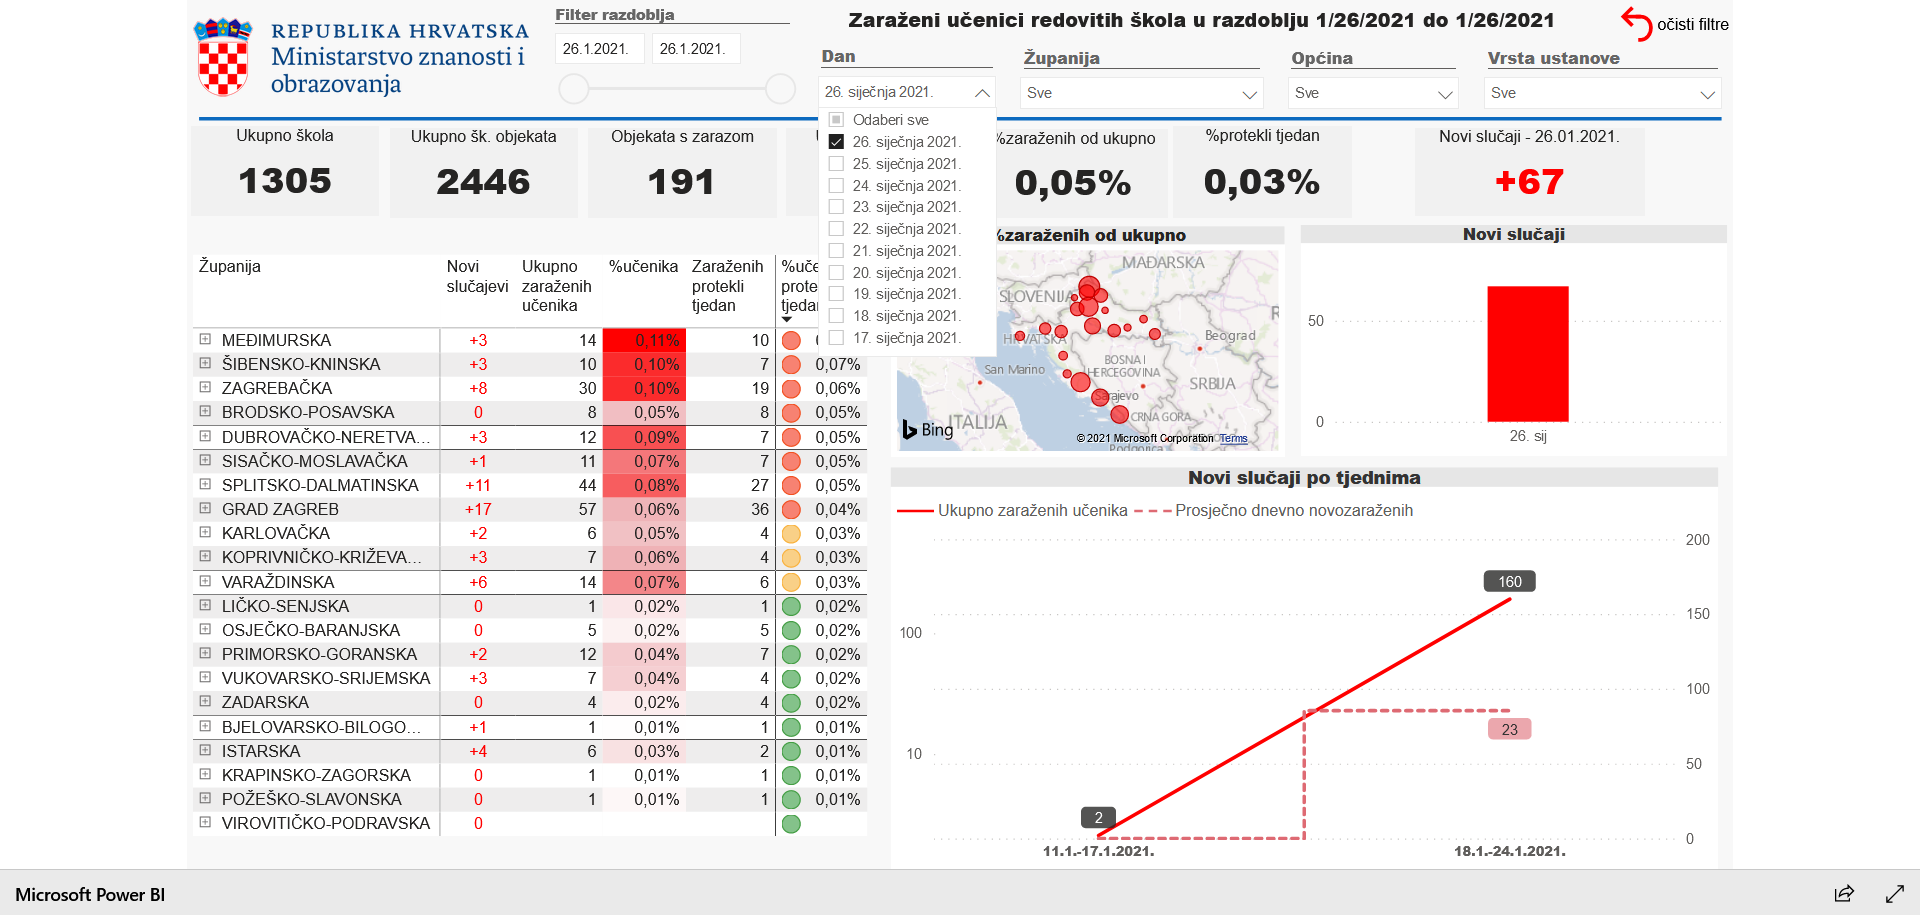The width and height of the screenshot is (1920, 915).
Task: Expand the POŽEŠKO-SLAVONSKA row
Action: coord(205,798)
